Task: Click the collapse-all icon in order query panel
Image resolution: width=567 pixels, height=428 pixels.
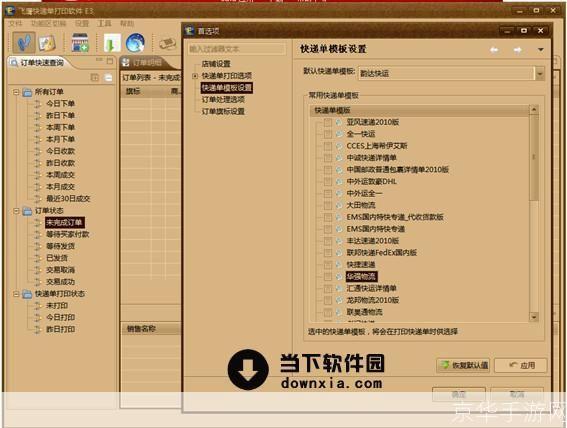Action: pyautogui.click(x=108, y=77)
